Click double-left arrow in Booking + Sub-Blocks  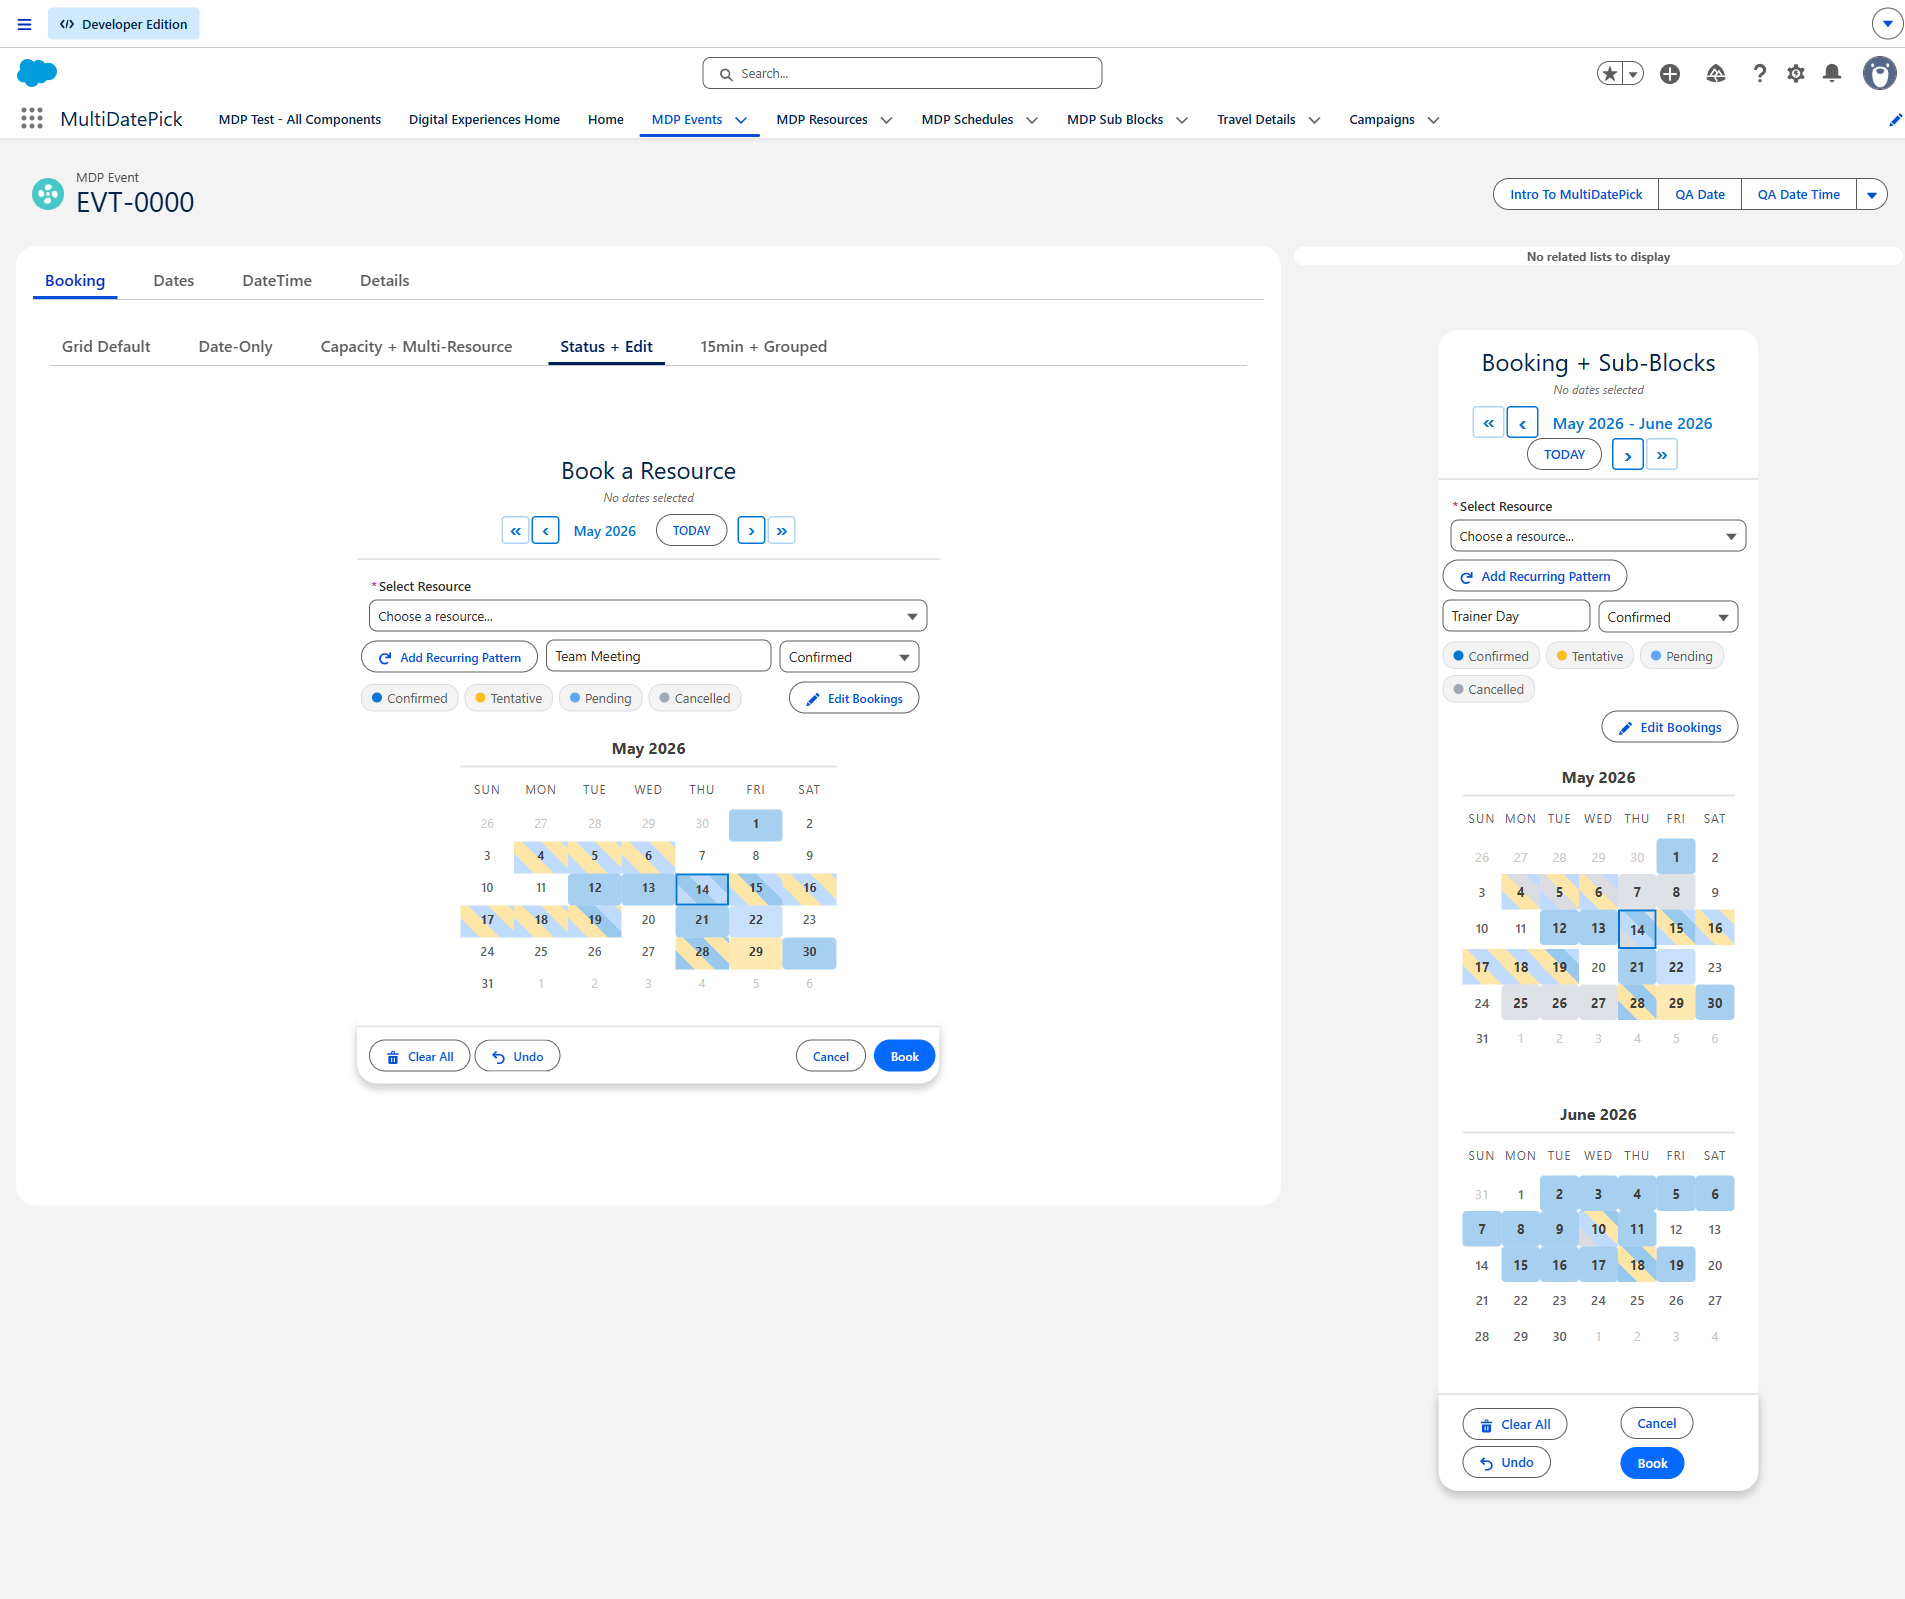1488,423
